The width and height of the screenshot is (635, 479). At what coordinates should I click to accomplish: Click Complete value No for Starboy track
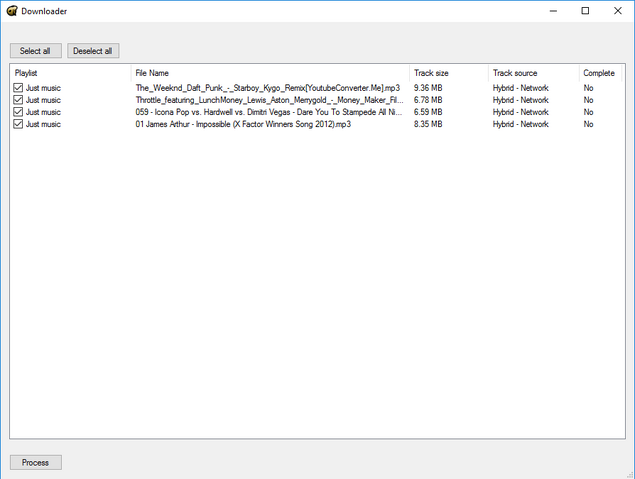tap(588, 88)
